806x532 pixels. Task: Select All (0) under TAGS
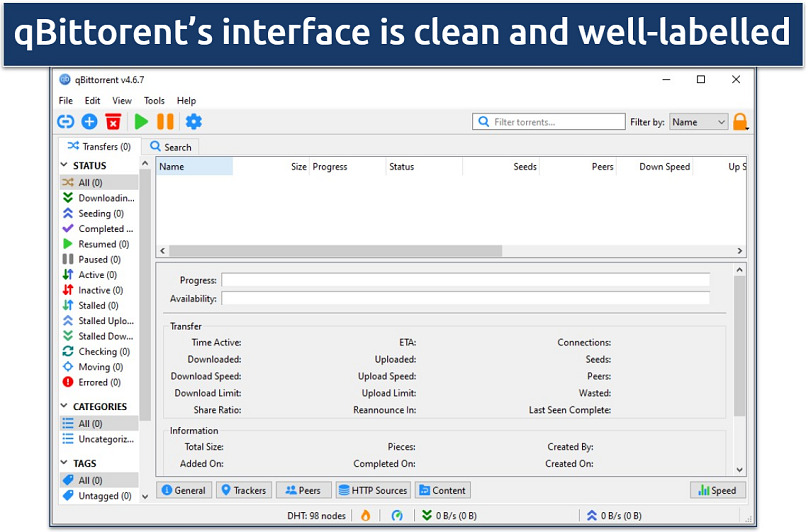(99, 480)
